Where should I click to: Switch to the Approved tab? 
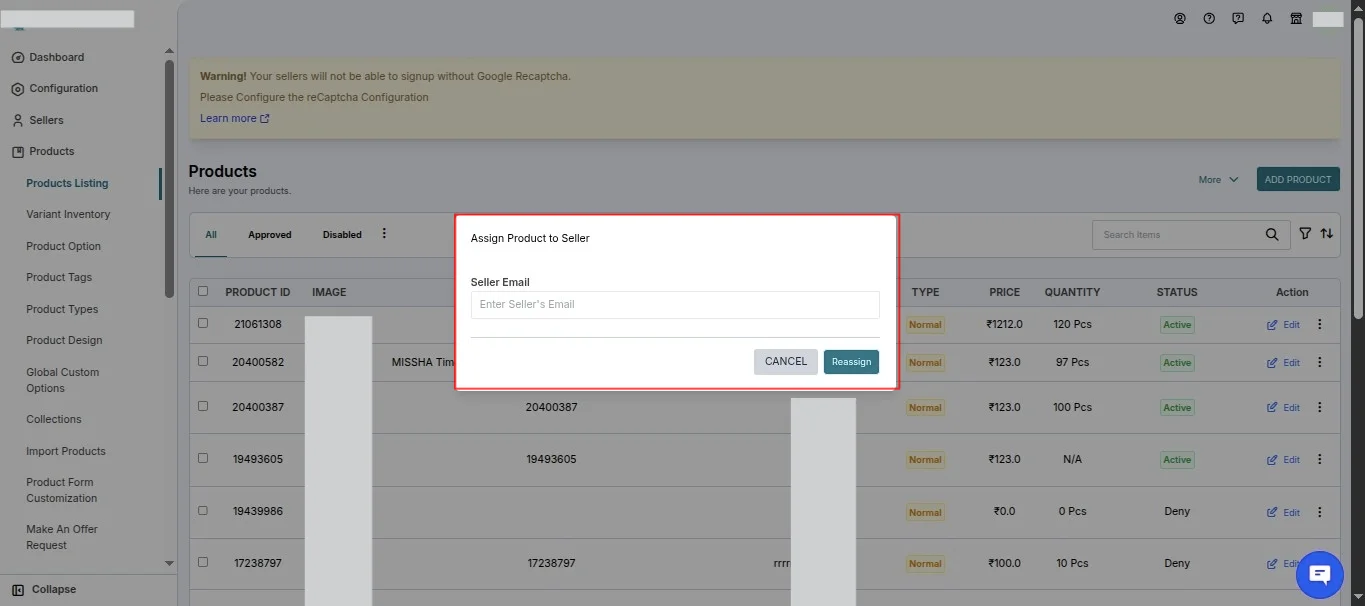tap(270, 235)
